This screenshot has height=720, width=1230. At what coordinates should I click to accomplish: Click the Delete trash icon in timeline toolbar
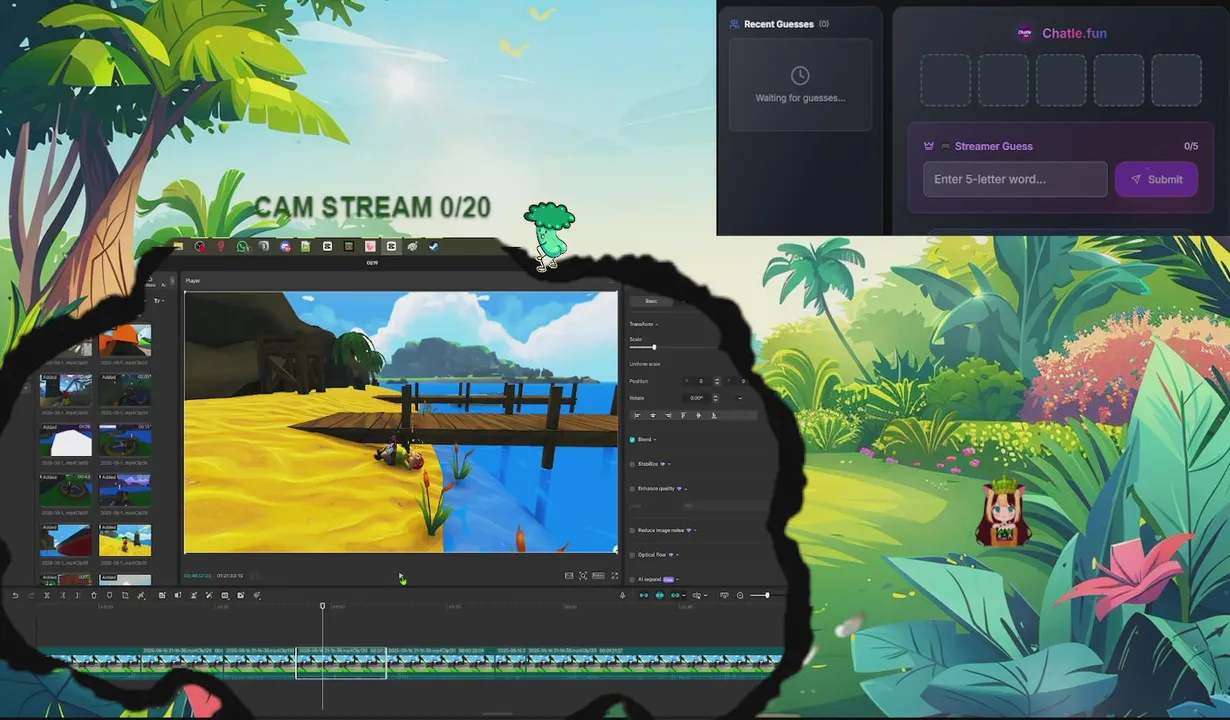coord(94,595)
